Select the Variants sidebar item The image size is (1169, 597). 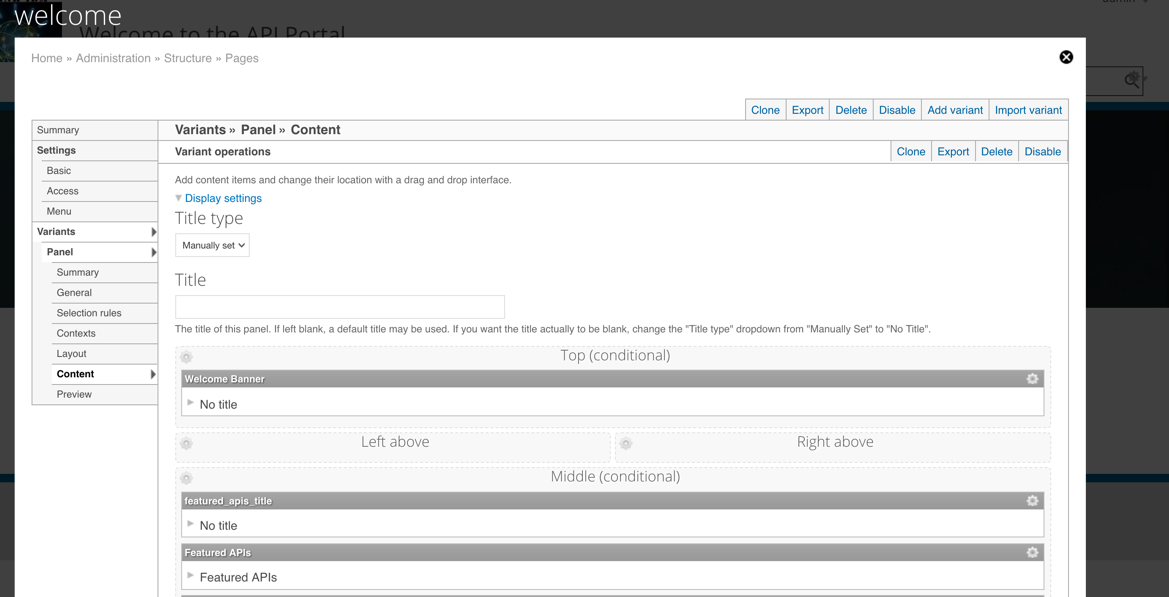pos(95,232)
